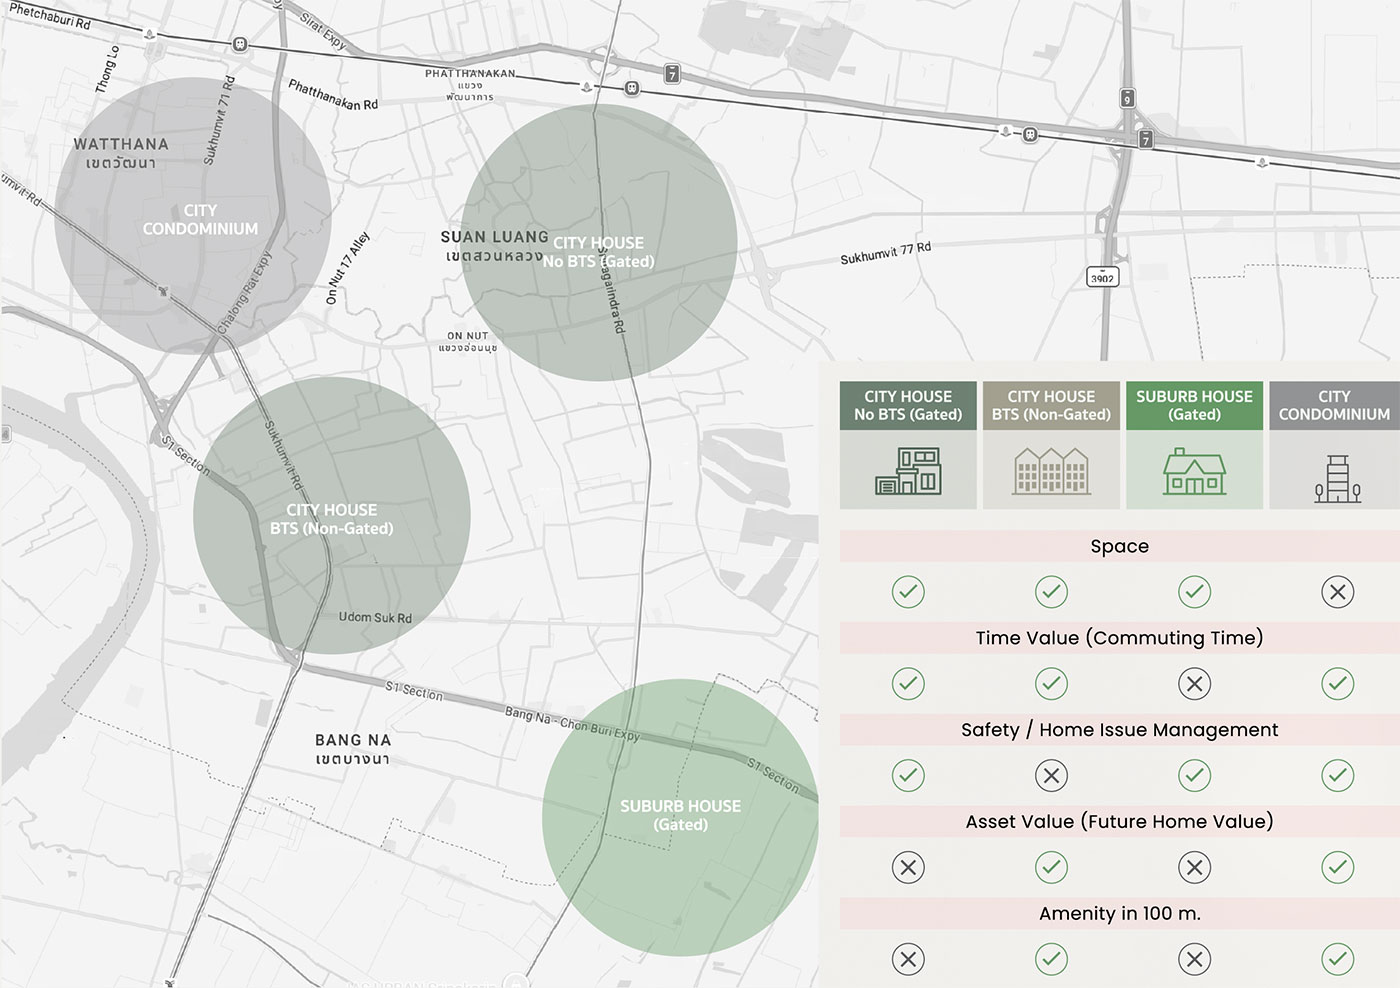Select Asset Value cross for Suburb House
Viewport: 1400px width, 988px height.
point(1194,868)
